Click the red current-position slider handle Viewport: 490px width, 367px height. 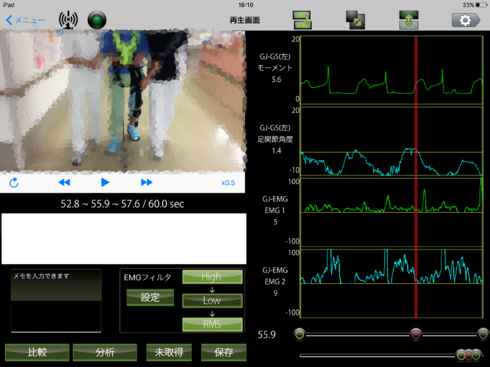[x=416, y=334]
